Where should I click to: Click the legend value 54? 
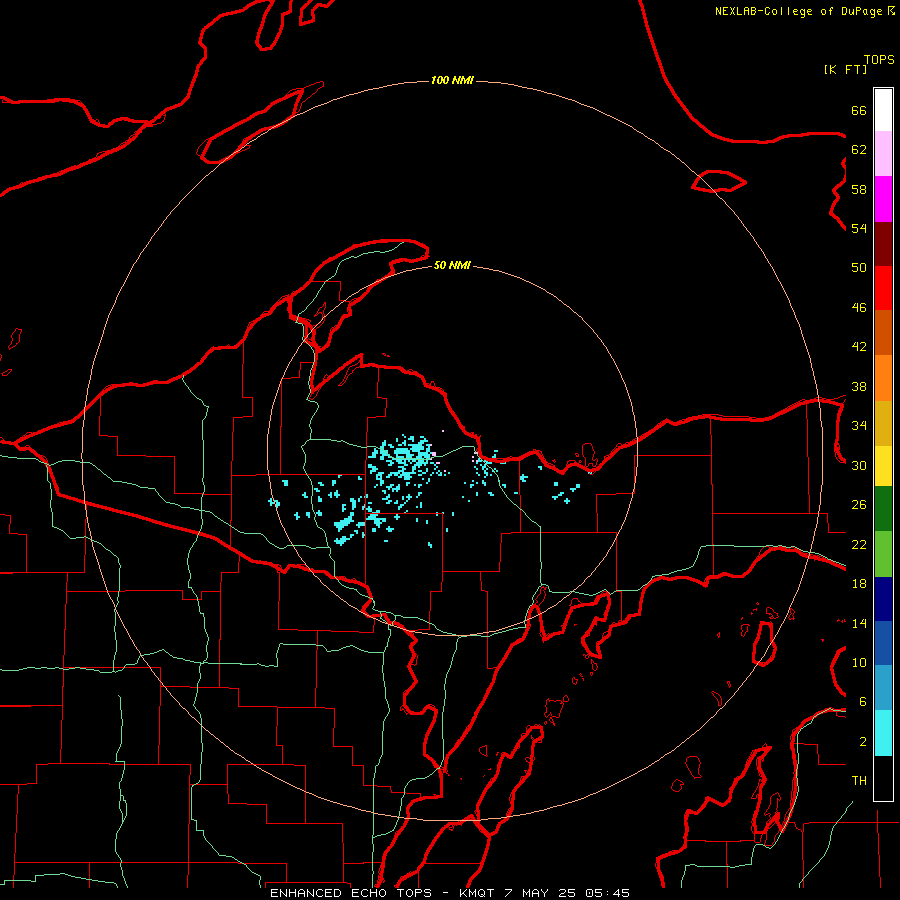[859, 228]
